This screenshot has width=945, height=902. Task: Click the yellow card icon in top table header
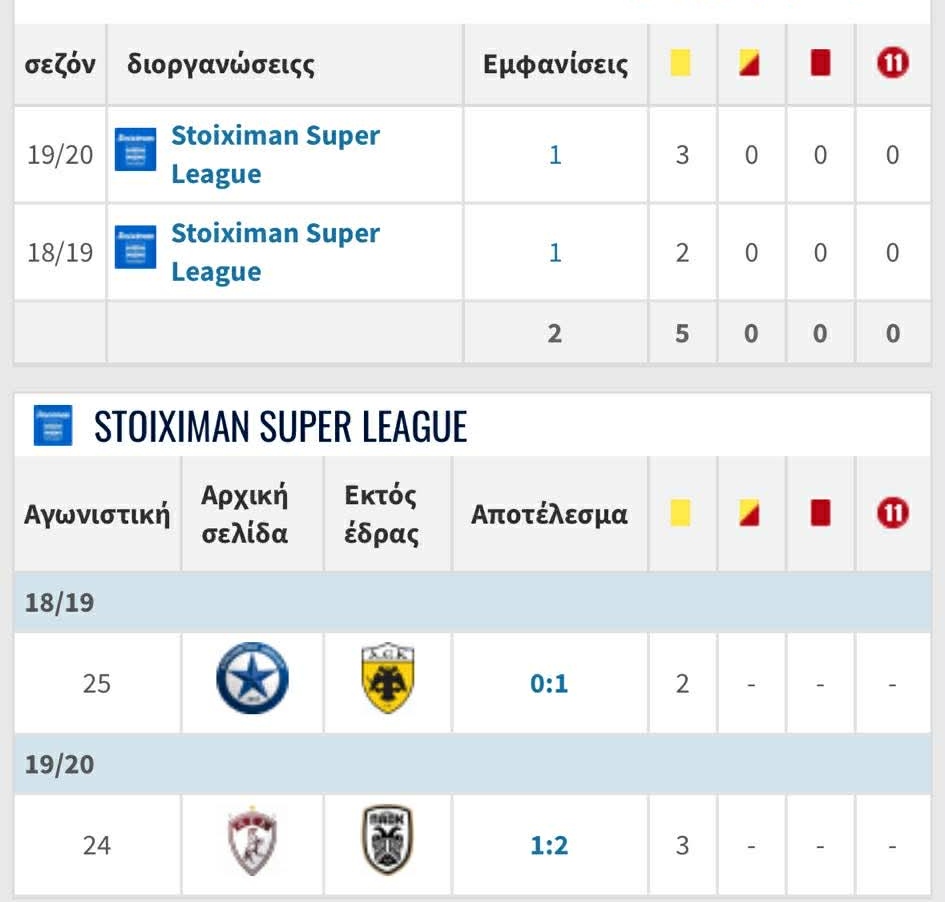[x=681, y=64]
